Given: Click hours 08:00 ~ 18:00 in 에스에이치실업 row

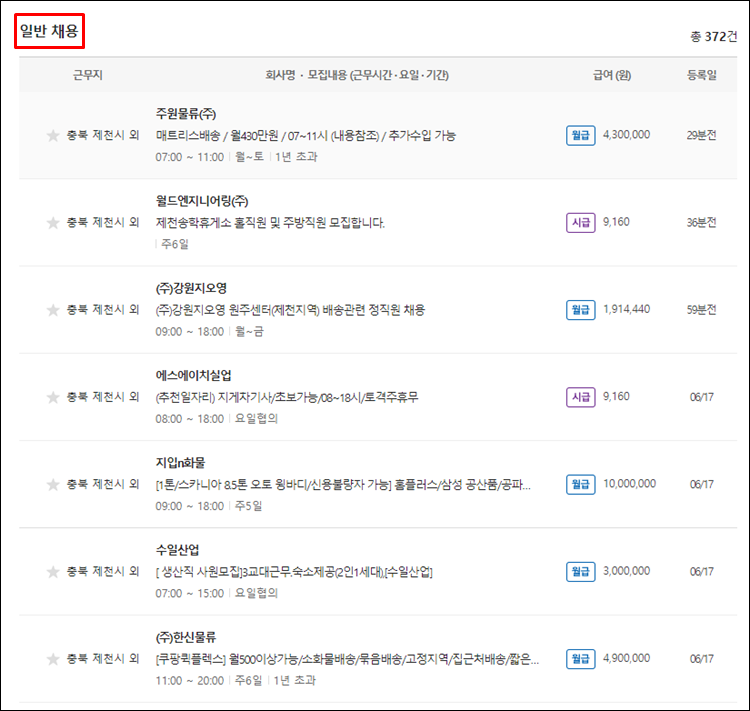Looking at the screenshot, I should pyautogui.click(x=189, y=419).
